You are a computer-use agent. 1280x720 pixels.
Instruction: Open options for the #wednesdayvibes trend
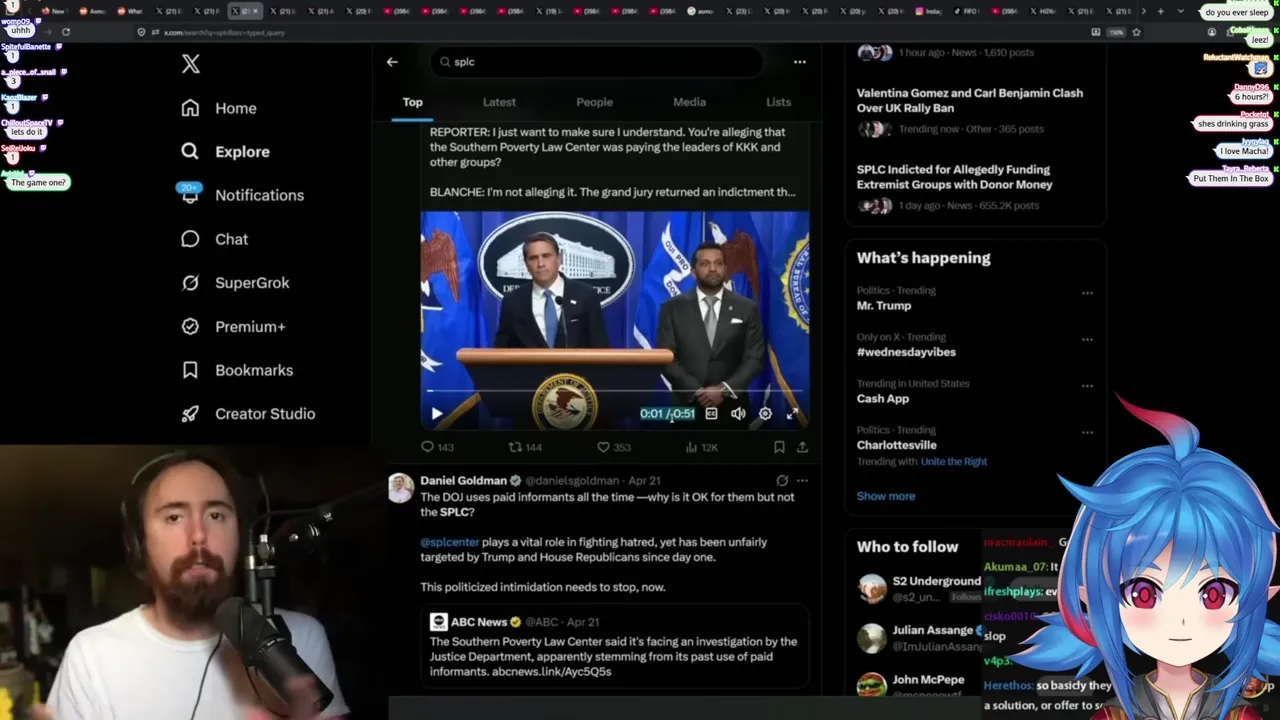1087,340
